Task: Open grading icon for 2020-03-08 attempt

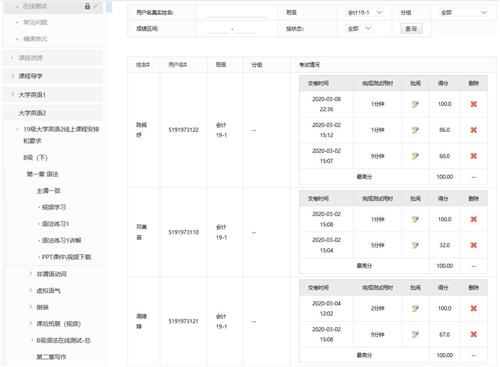Action: click(x=415, y=104)
